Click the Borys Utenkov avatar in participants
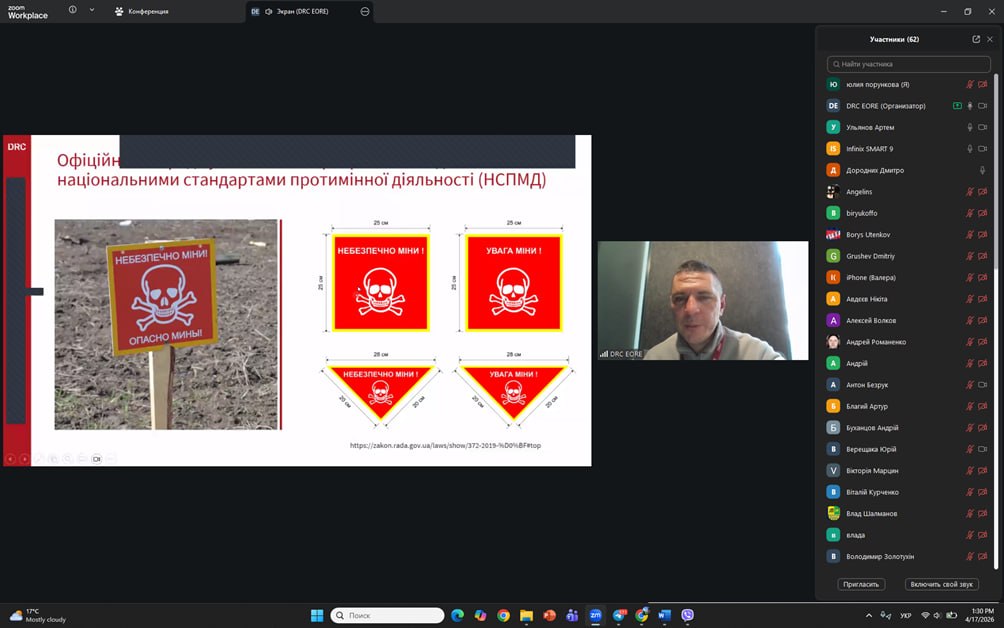 pos(833,235)
